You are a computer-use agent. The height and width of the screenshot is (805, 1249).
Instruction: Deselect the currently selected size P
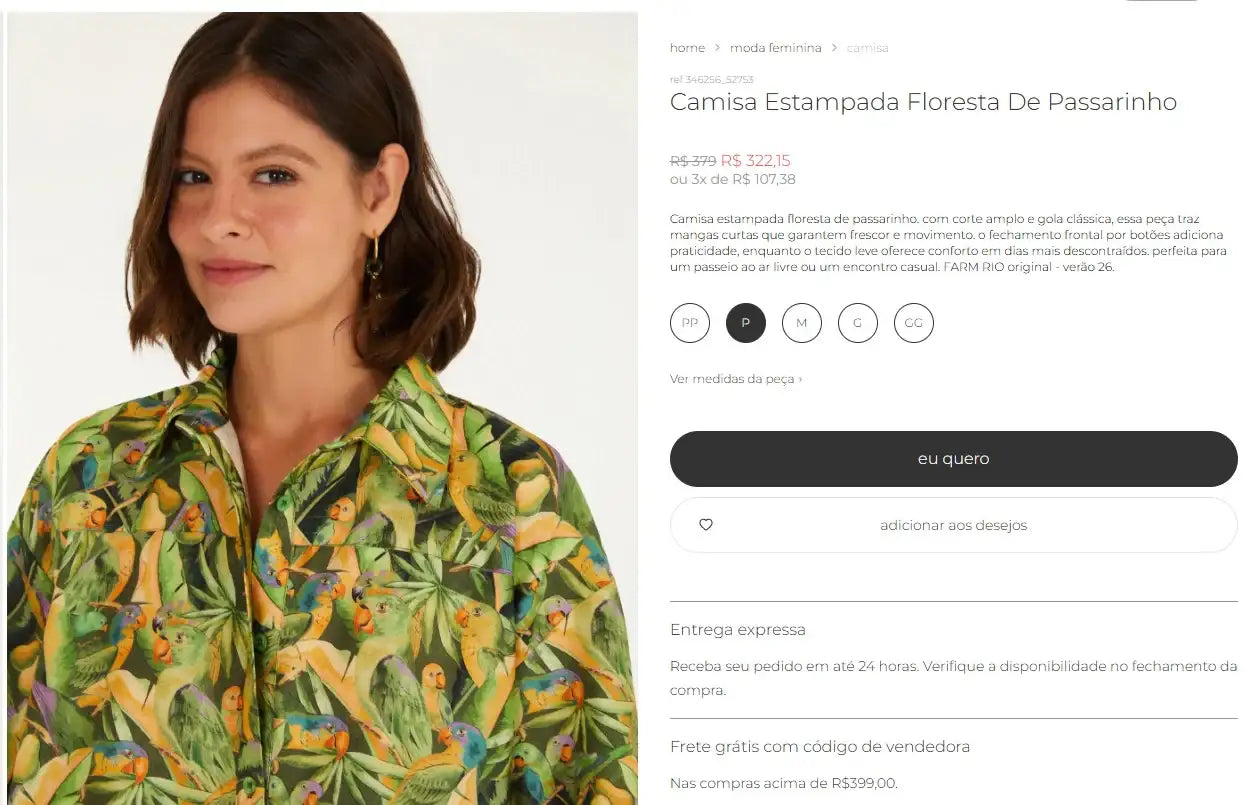point(745,323)
